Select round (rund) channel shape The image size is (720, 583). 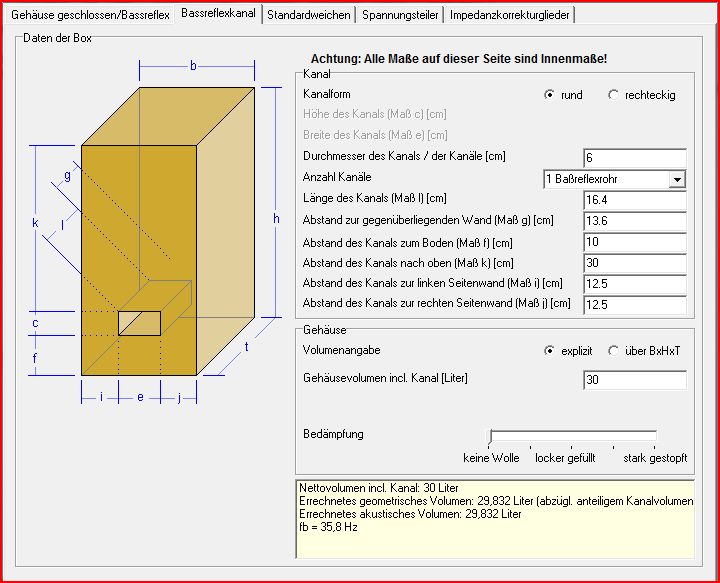pyautogui.click(x=563, y=95)
